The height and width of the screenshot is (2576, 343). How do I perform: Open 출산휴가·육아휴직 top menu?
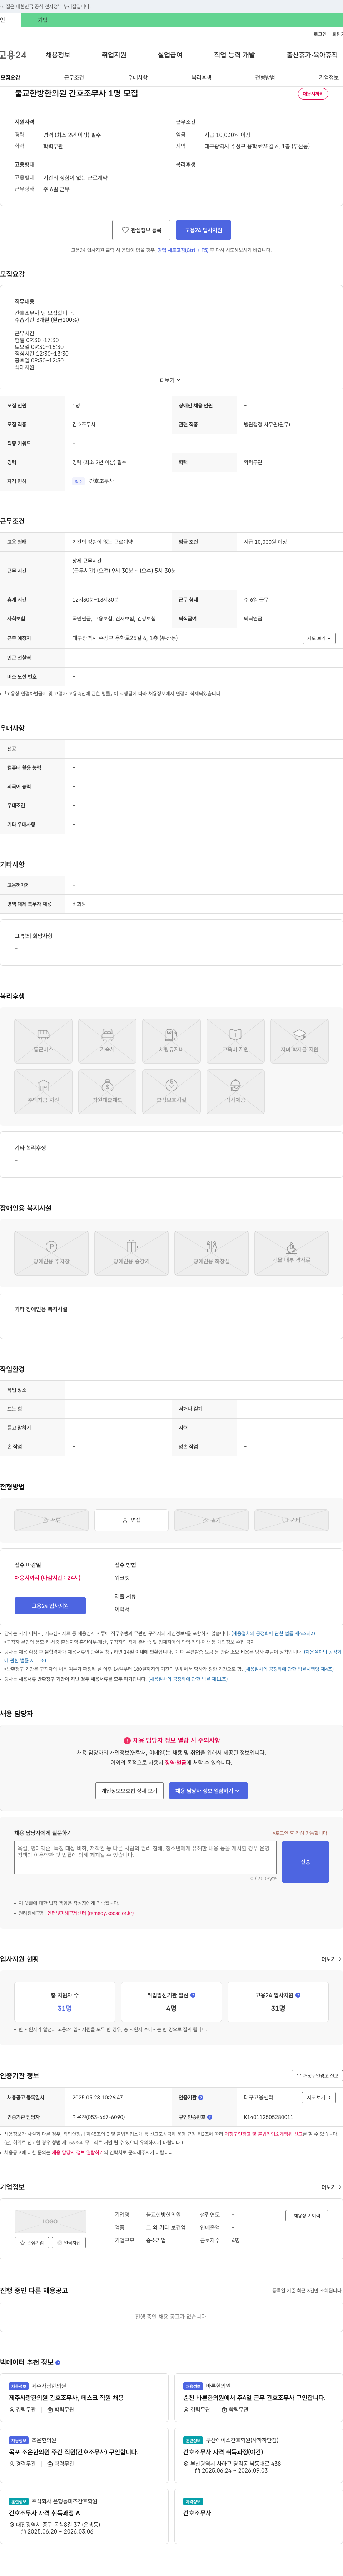tap(312, 55)
